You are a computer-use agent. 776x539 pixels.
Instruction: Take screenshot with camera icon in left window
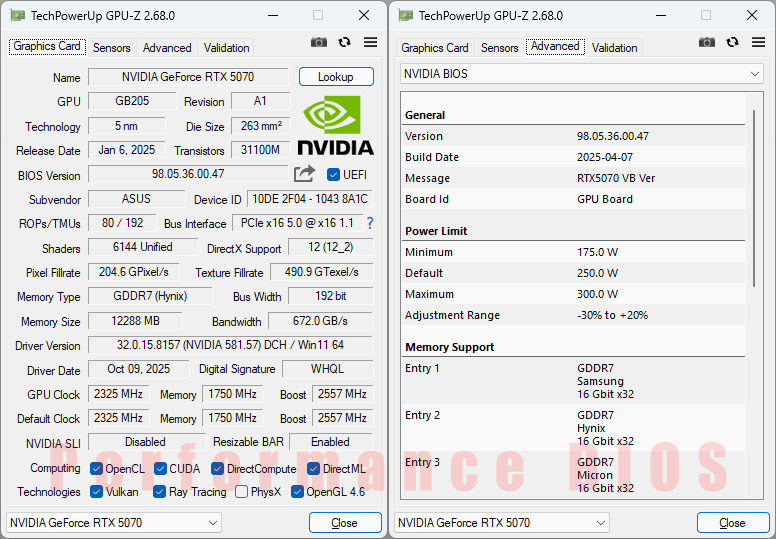coord(319,43)
